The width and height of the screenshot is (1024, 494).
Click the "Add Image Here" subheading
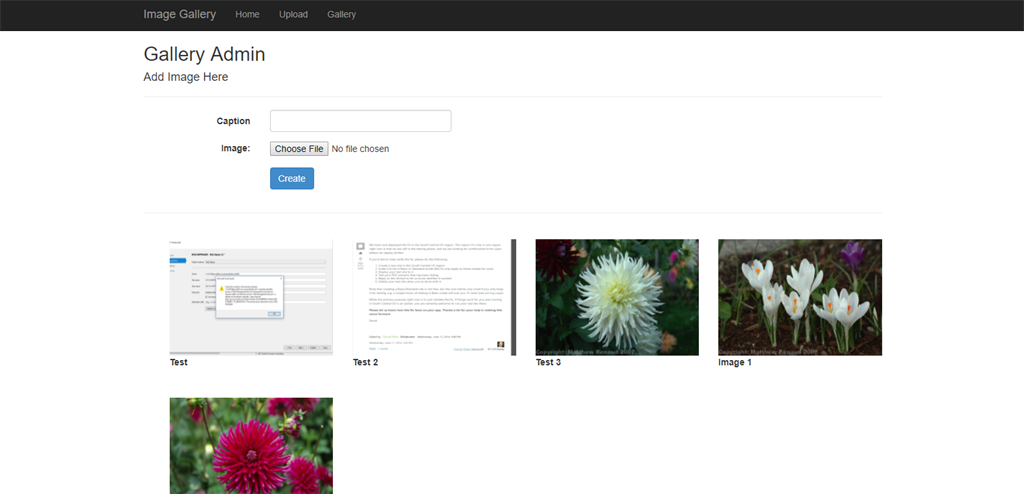[x=186, y=76]
